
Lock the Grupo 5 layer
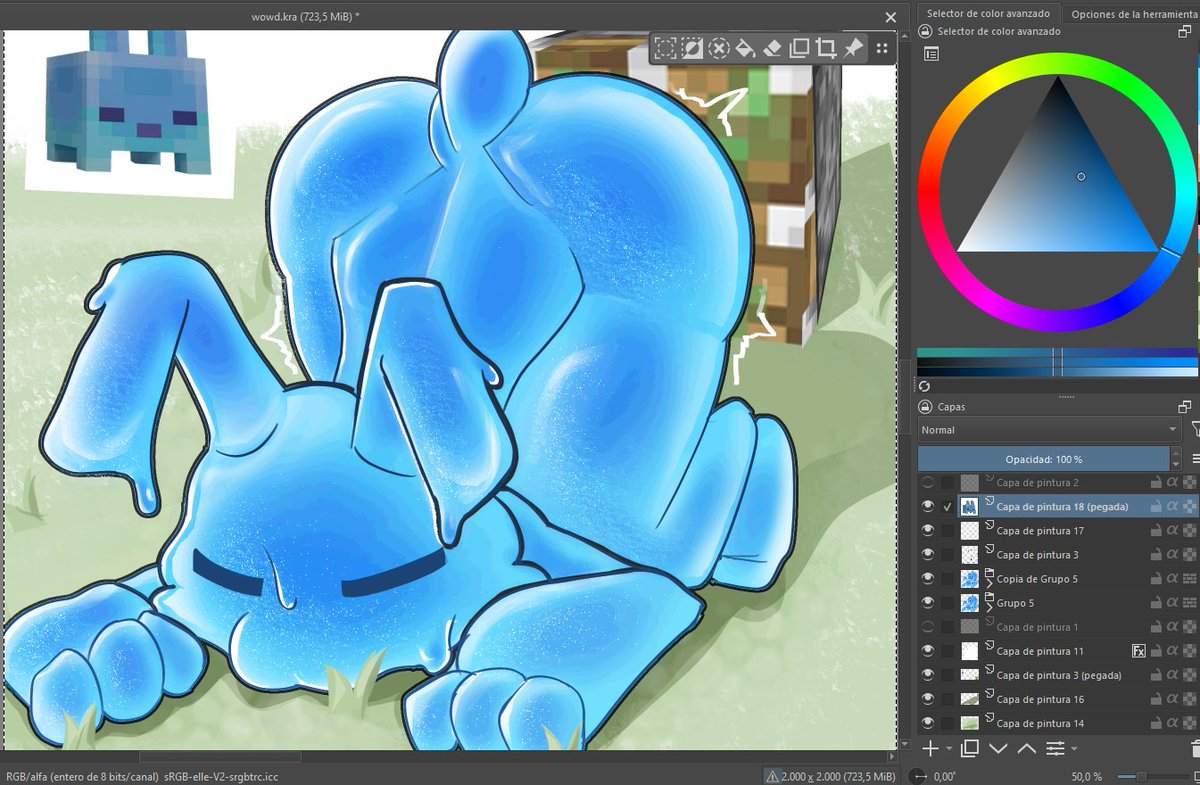[x=1155, y=603]
